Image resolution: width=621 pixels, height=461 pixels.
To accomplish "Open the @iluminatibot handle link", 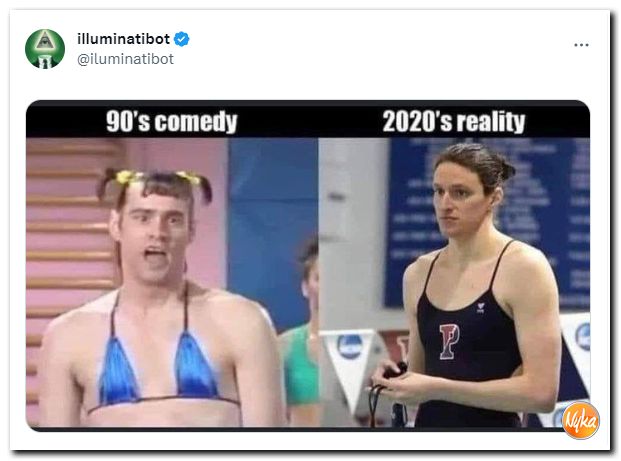I will (x=125, y=59).
